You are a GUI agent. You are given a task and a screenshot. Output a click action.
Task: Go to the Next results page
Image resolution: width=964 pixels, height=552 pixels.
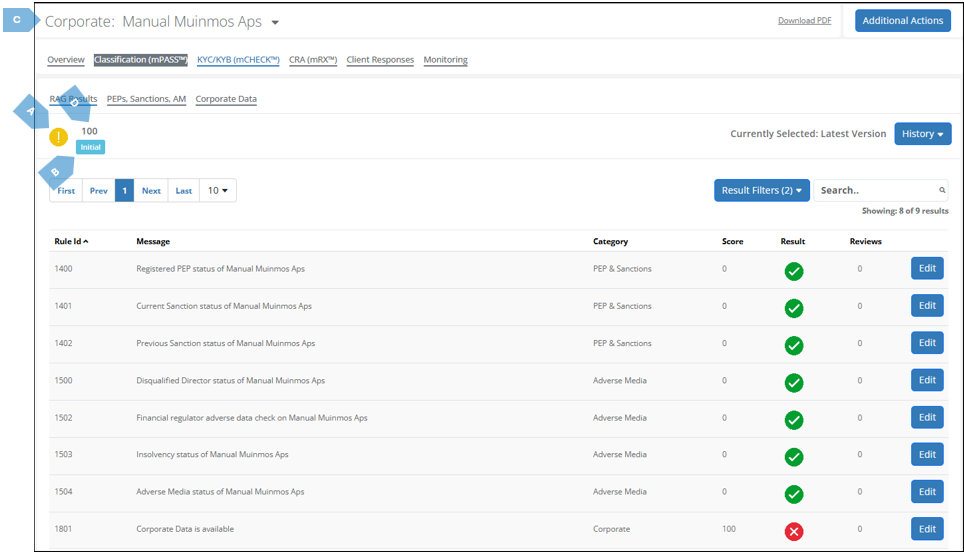(x=151, y=191)
